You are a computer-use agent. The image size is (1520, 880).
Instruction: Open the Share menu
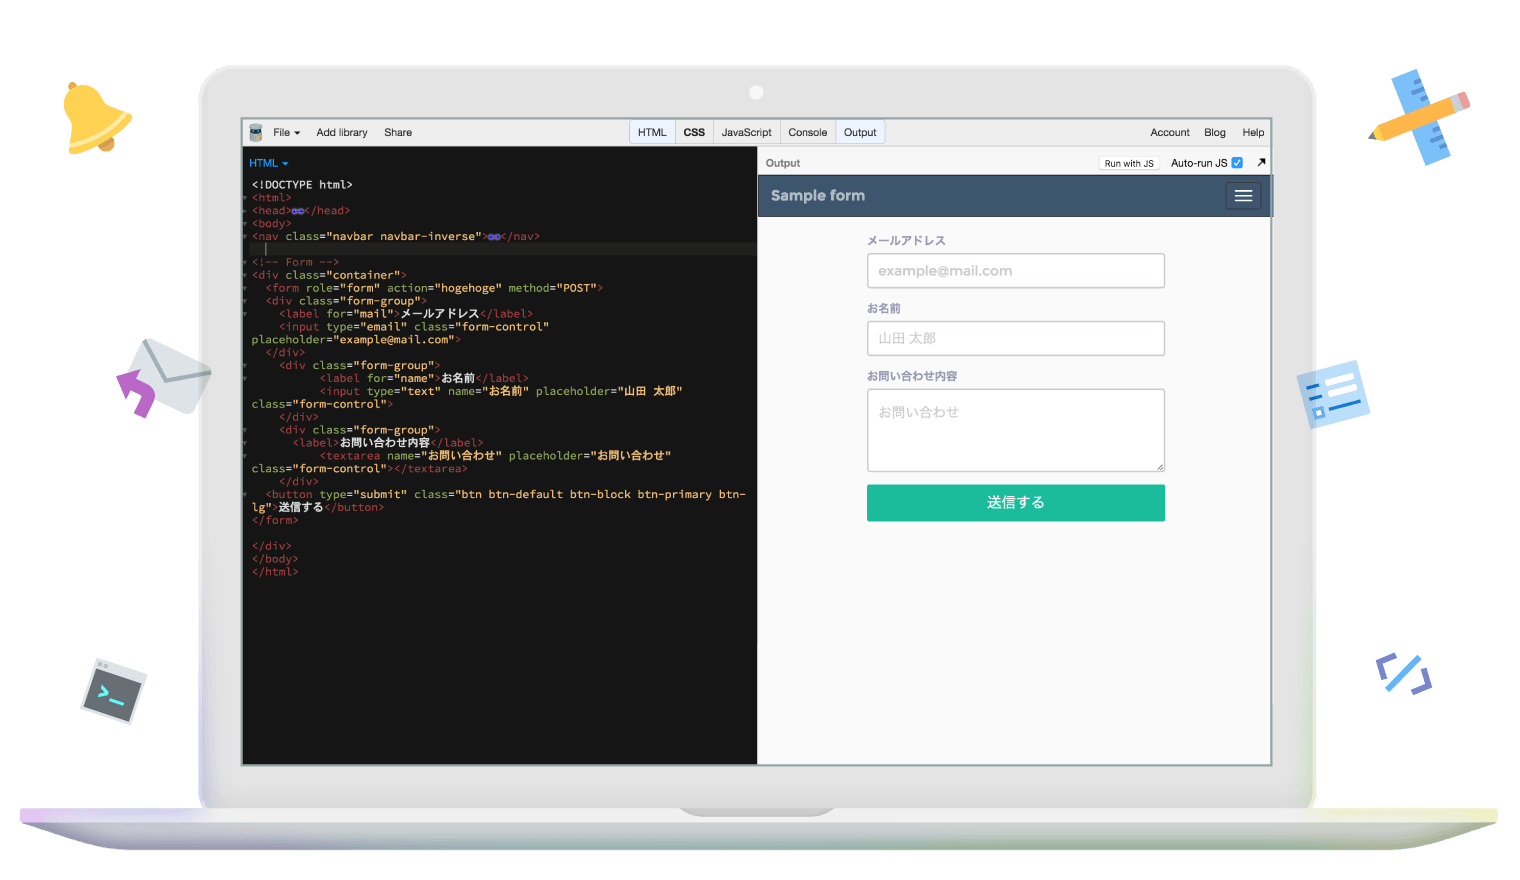pyautogui.click(x=398, y=132)
